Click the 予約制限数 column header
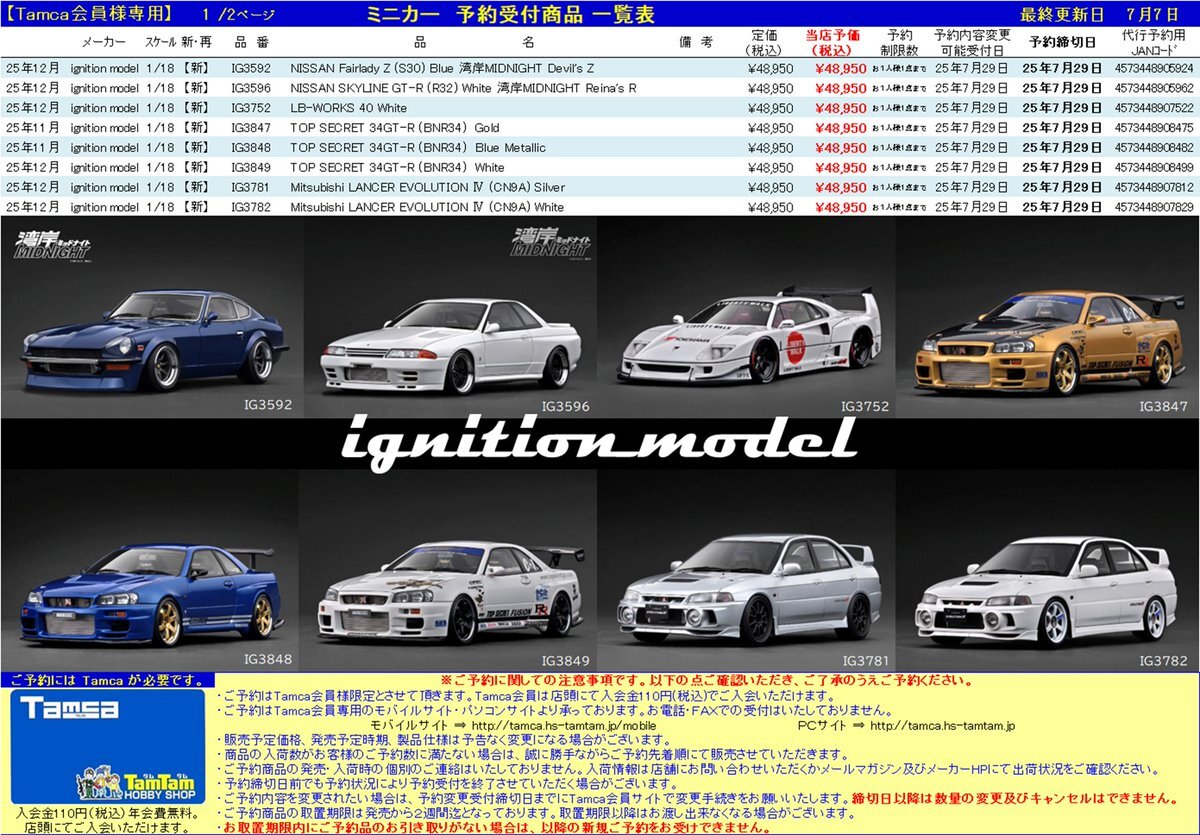This screenshot has width=1200, height=835. coord(898,42)
